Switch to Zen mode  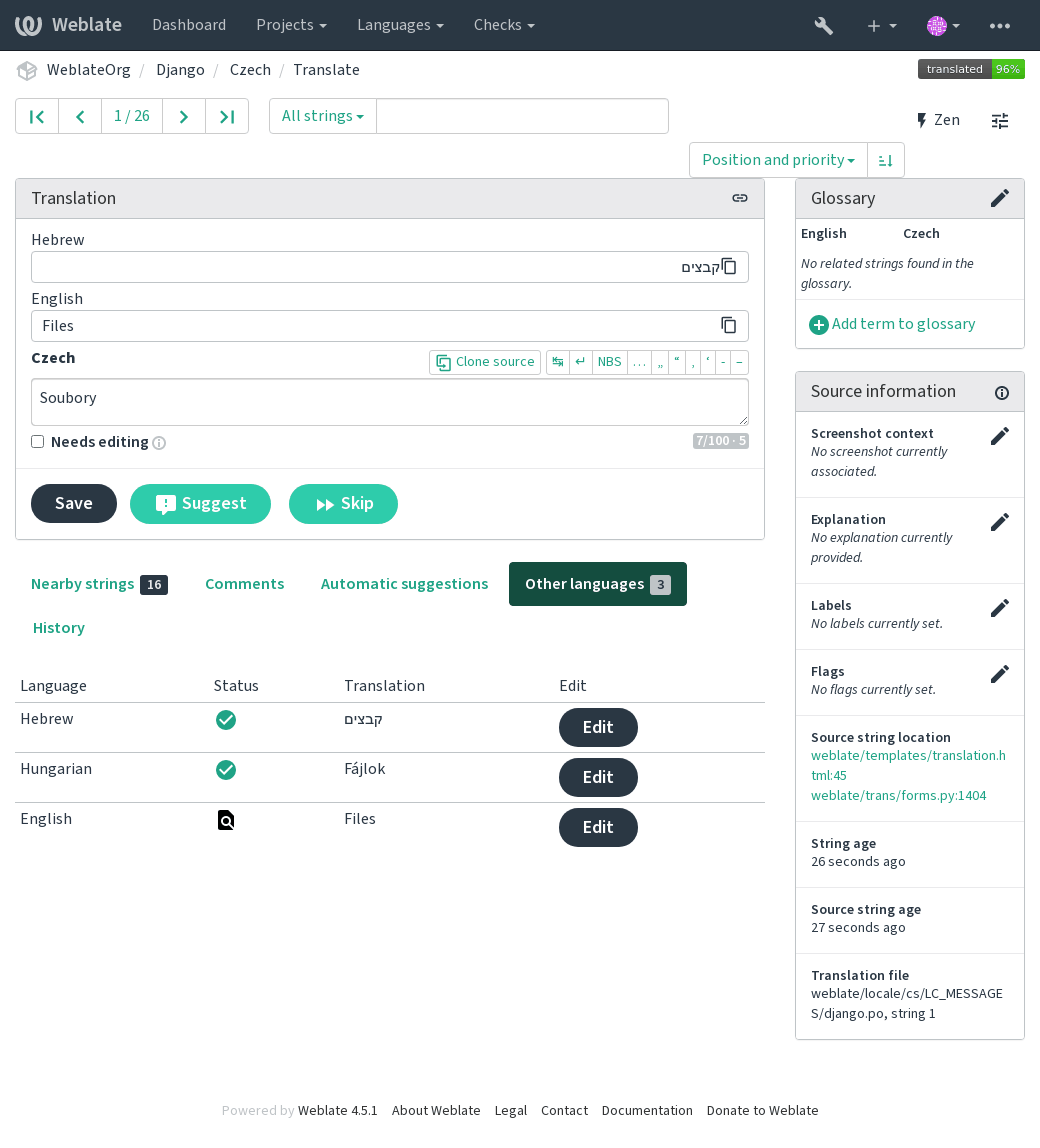(938, 120)
